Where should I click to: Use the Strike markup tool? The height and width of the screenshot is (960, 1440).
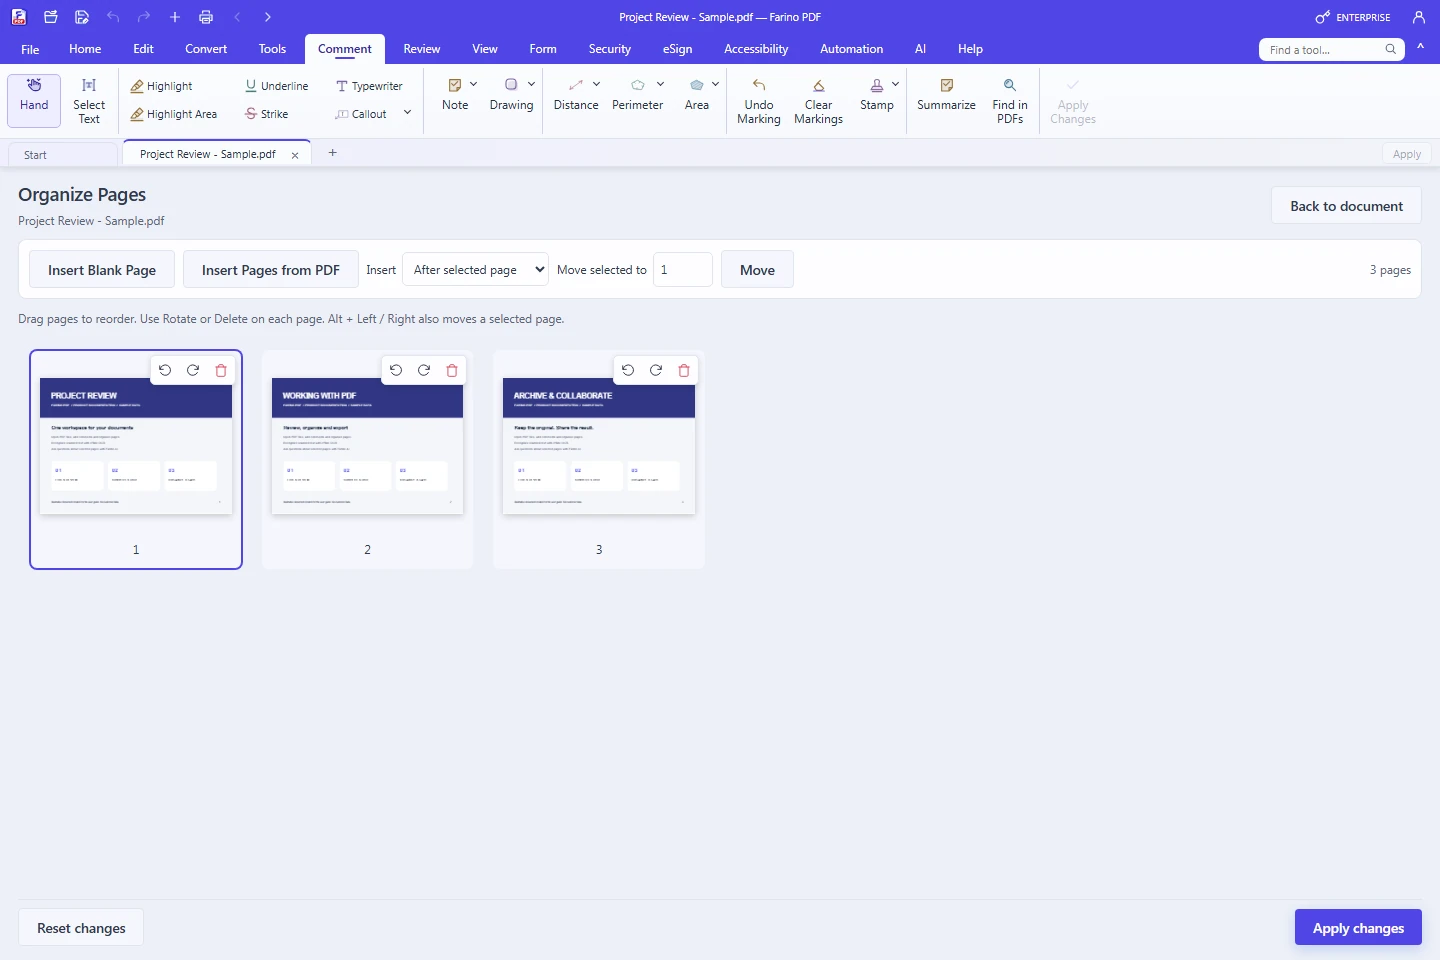point(266,114)
